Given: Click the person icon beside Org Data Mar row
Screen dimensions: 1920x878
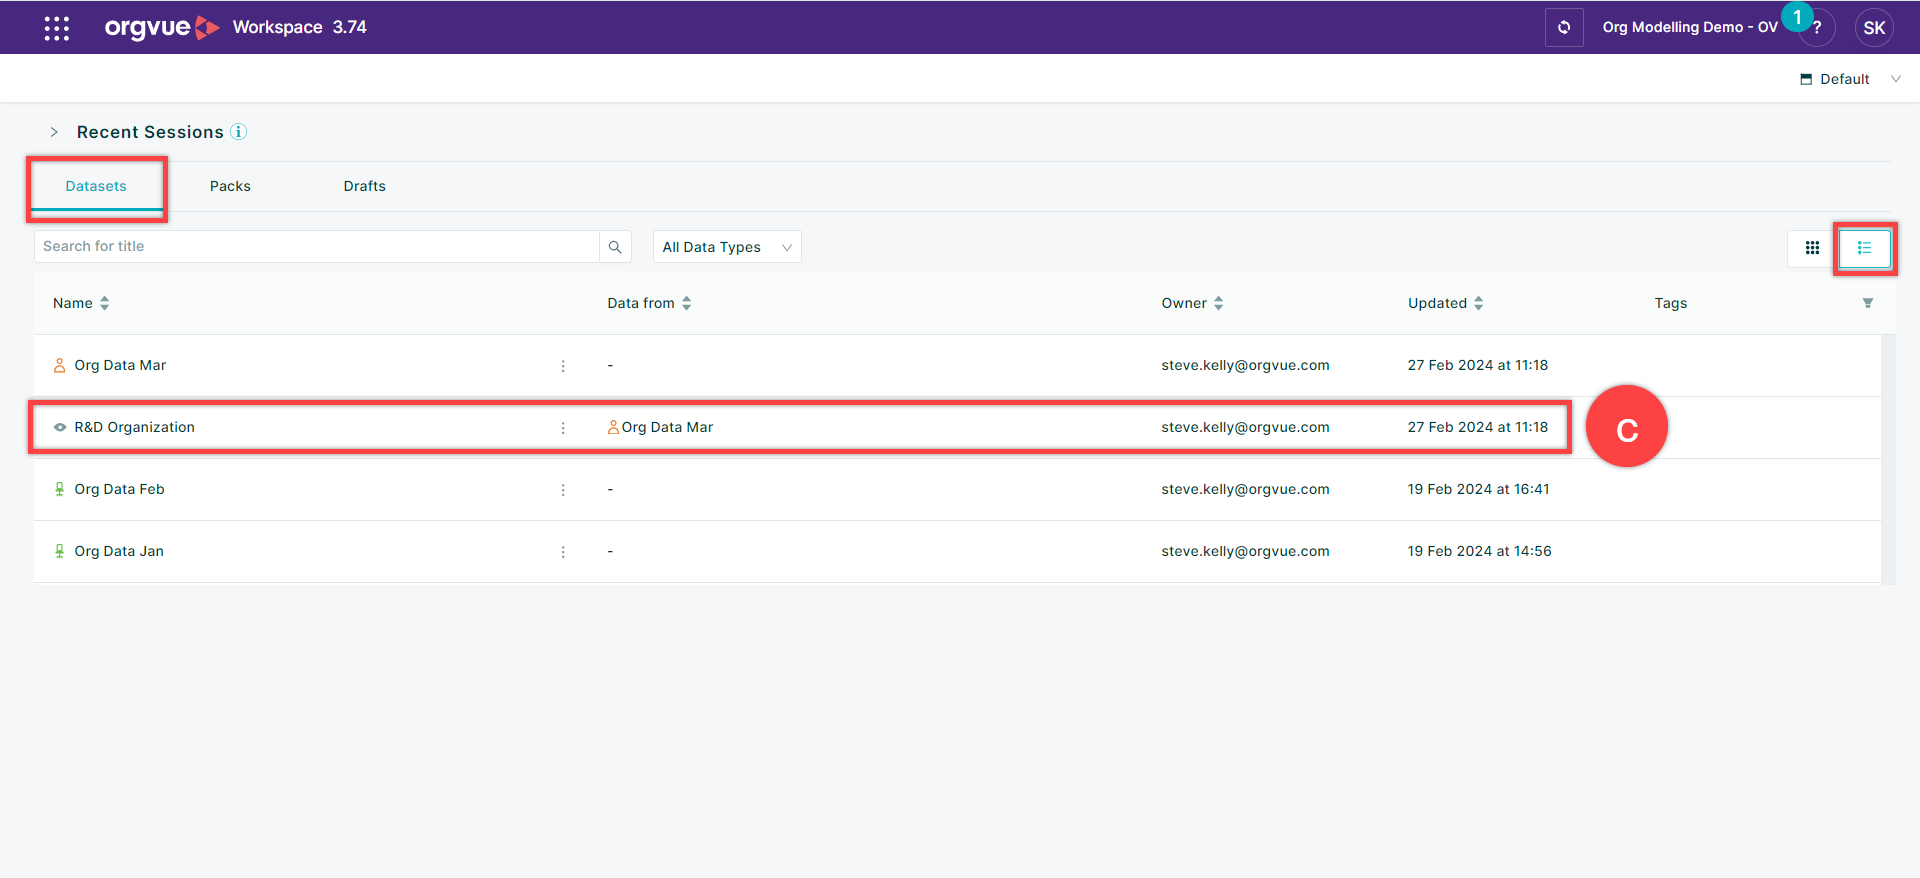Looking at the screenshot, I should pos(59,365).
